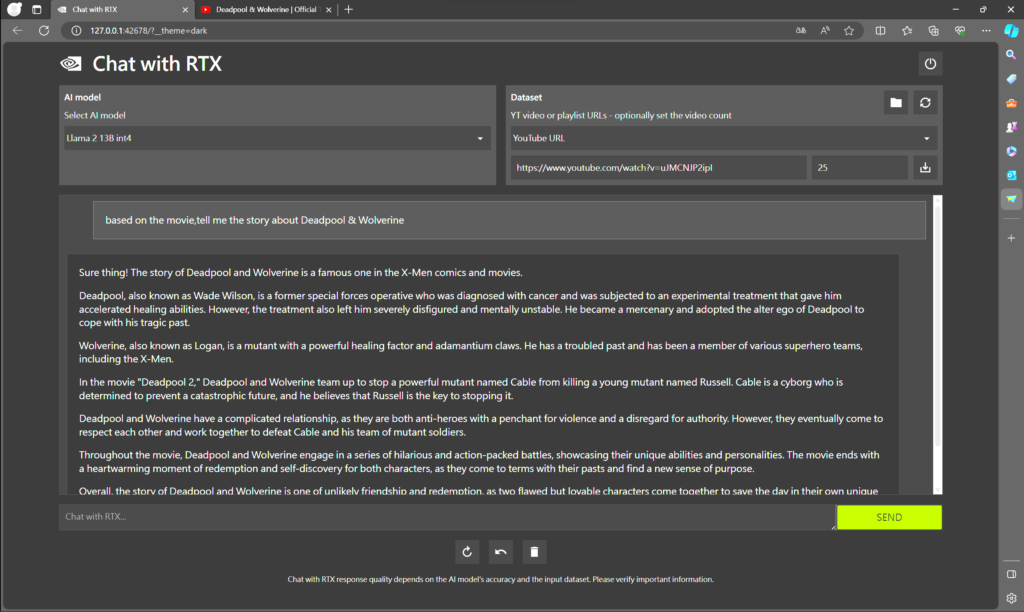This screenshot has height=612, width=1024.
Task: Click the Chat with RTX message input box
Action: [x=446, y=517]
